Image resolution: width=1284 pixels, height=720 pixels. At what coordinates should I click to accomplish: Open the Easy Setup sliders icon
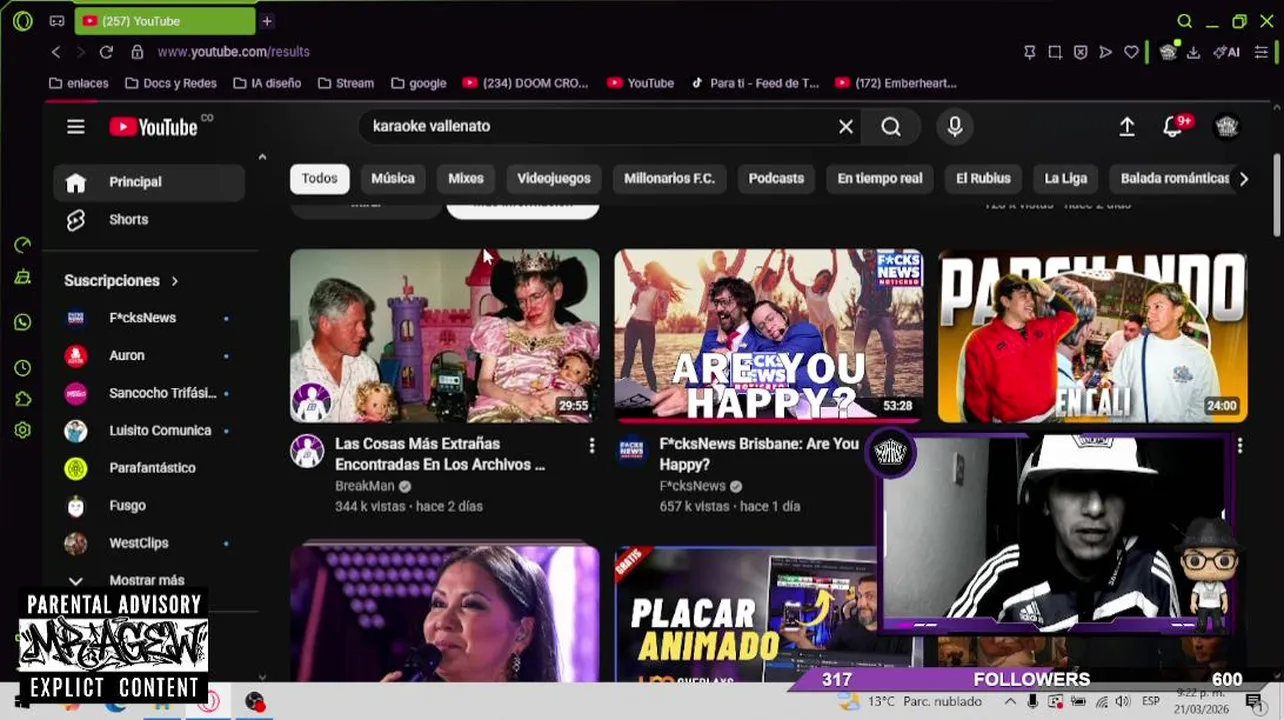coord(1261,52)
